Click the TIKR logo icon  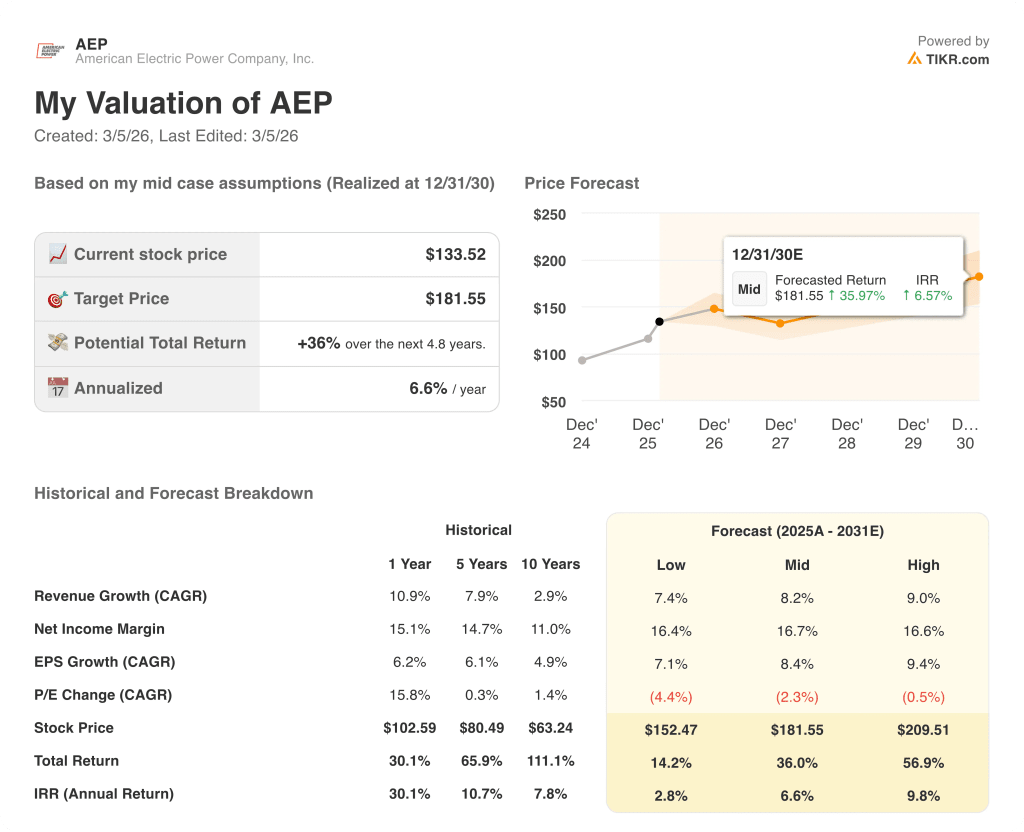[x=914, y=59]
